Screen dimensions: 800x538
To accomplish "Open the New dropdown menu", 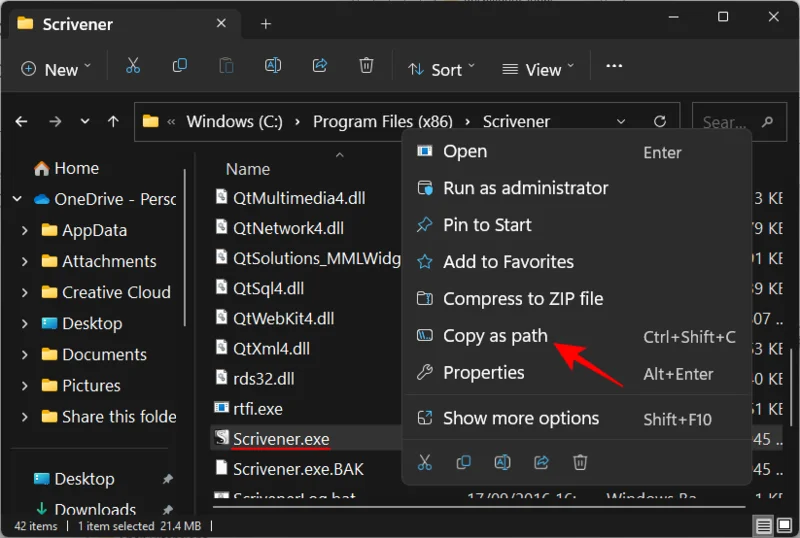I will 56,69.
